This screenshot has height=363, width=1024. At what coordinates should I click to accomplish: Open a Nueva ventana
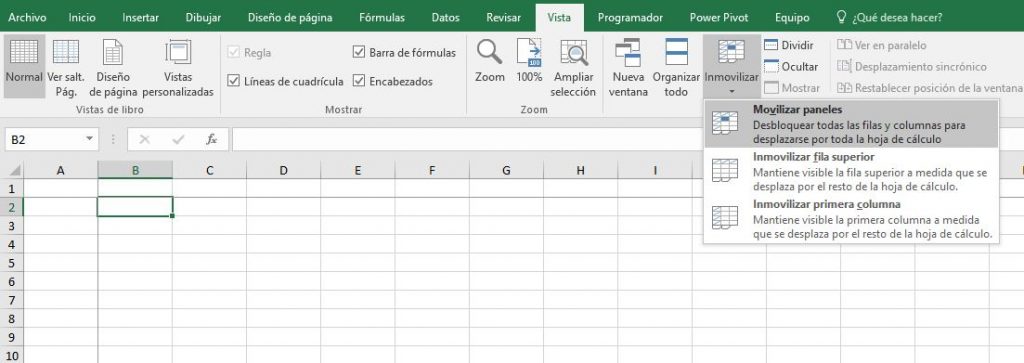pos(628,67)
